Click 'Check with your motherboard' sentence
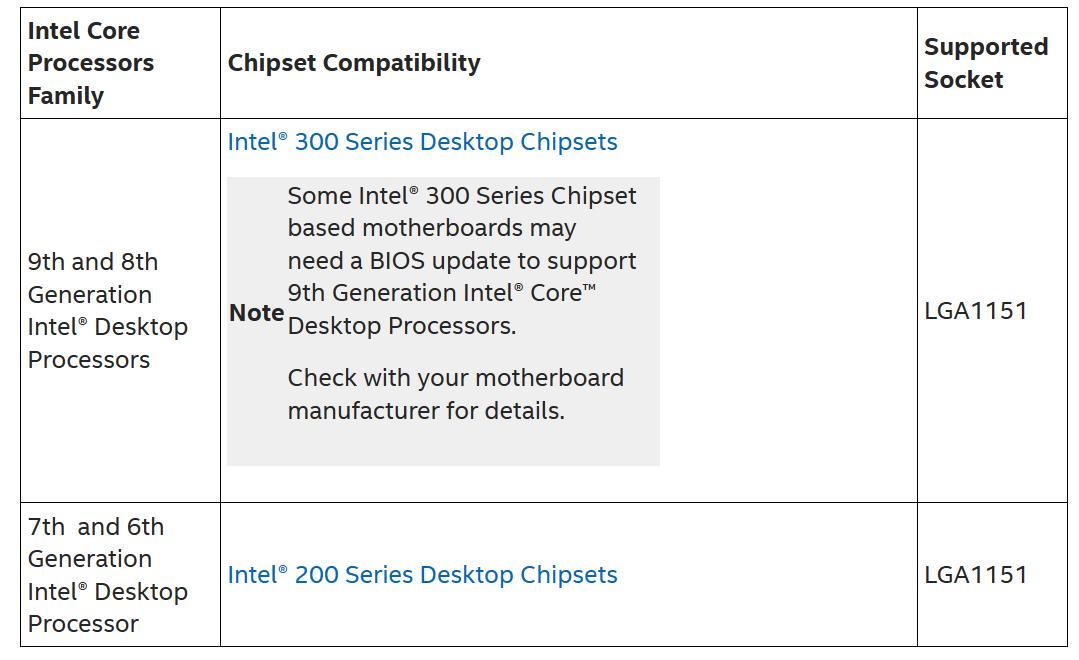Image resolution: width=1079 pixels, height=660 pixels. [x=455, y=378]
